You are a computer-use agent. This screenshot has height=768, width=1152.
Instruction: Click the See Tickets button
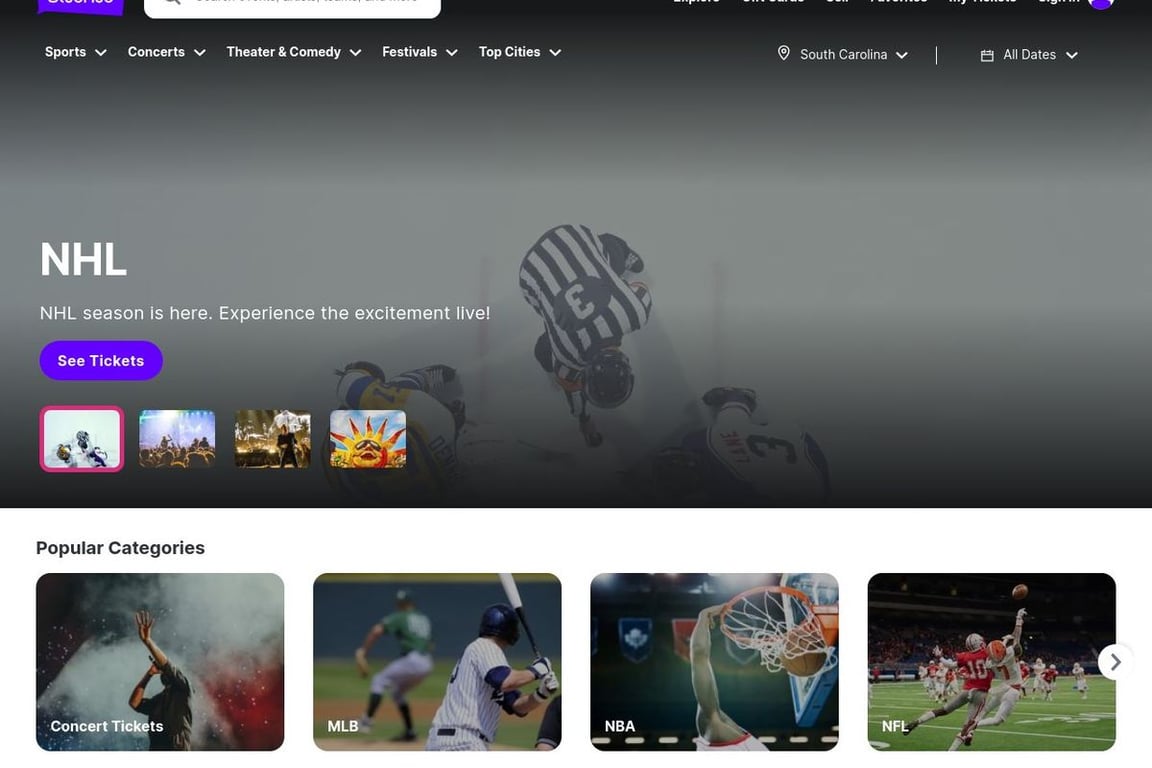pos(101,360)
